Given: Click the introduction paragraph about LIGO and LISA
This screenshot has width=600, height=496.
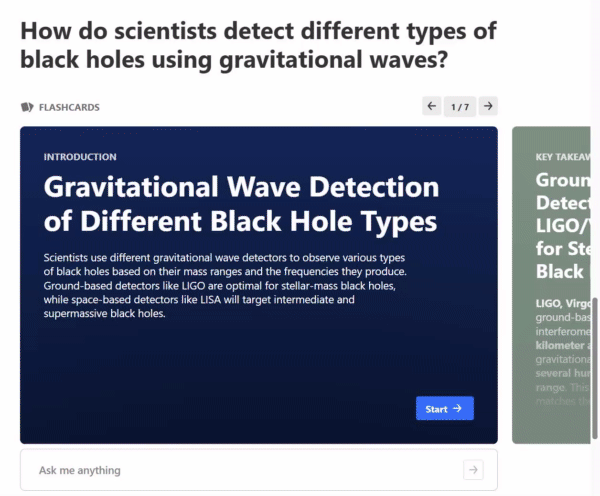Looking at the screenshot, I should tap(225, 286).
